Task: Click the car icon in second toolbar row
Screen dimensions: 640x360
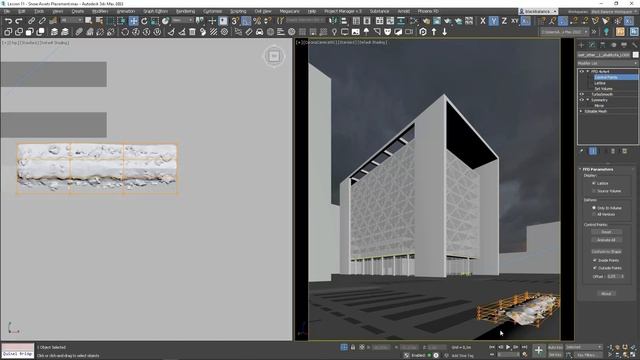Action: tap(260, 32)
